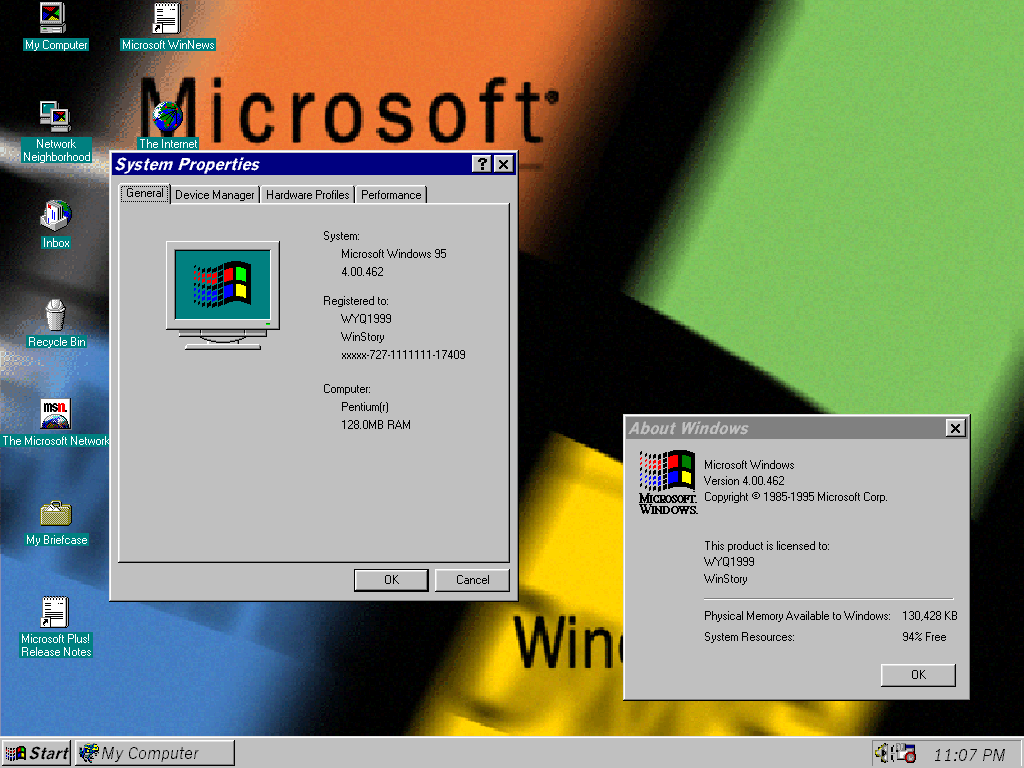This screenshot has width=1024, height=768.
Task: Select the Network Neighborhood desktop icon
Action: tap(54, 117)
